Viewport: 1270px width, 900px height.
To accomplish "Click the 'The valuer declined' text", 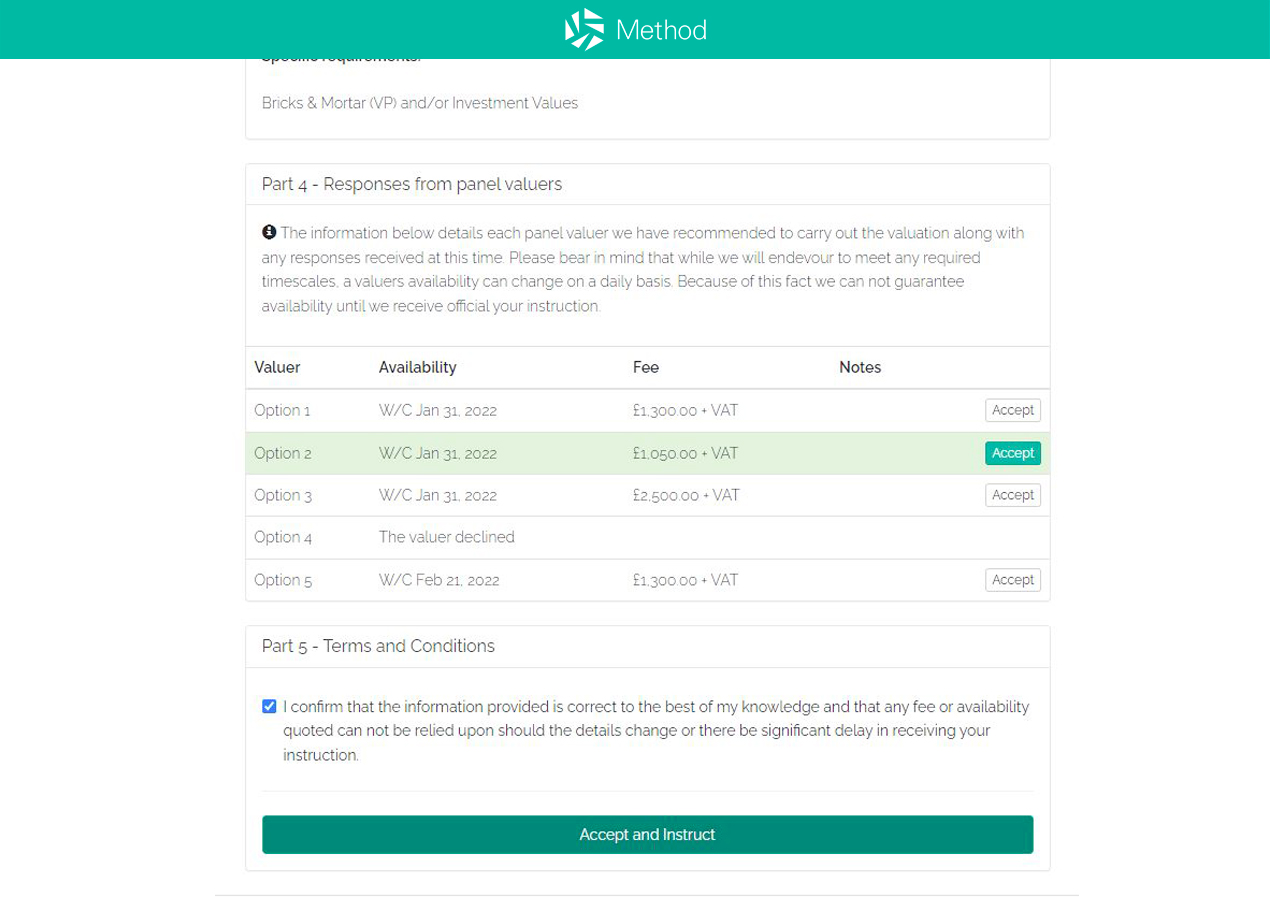I will coord(446,537).
